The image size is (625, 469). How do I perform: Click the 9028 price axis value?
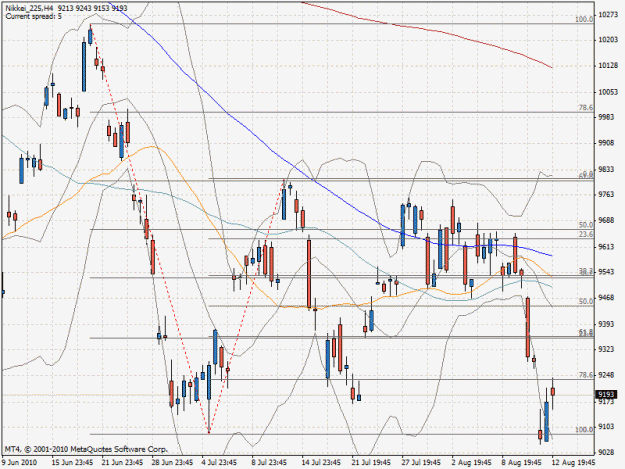click(607, 452)
